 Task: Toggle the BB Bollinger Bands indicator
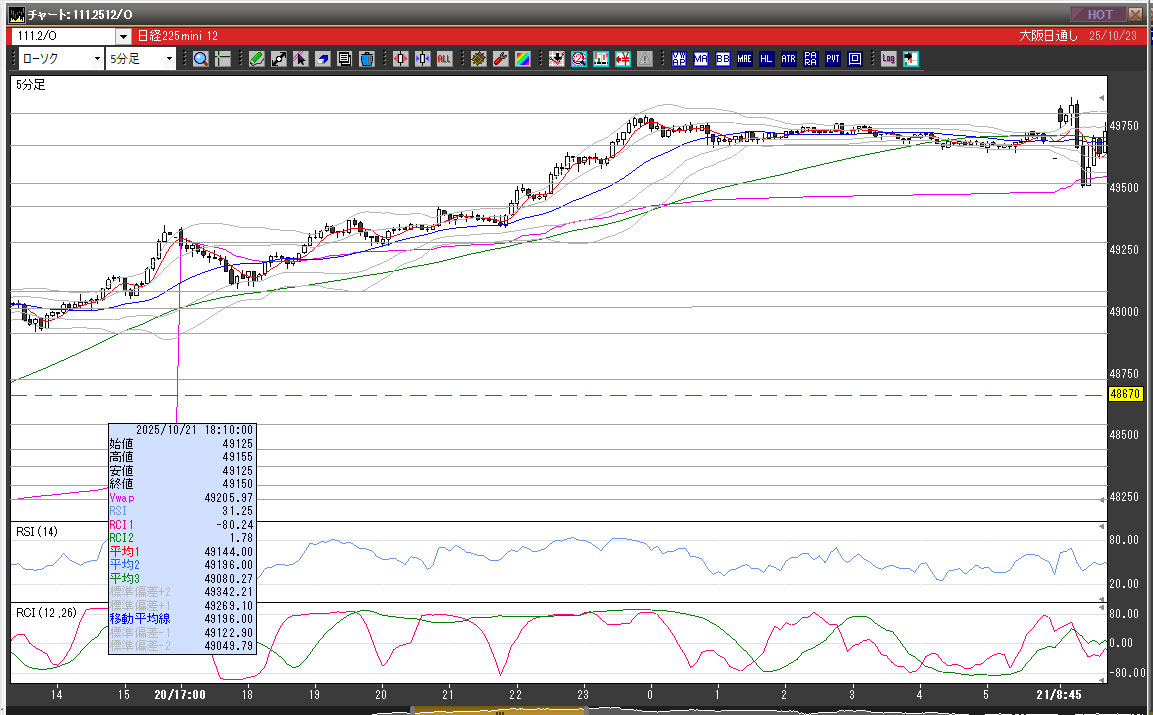[723, 59]
